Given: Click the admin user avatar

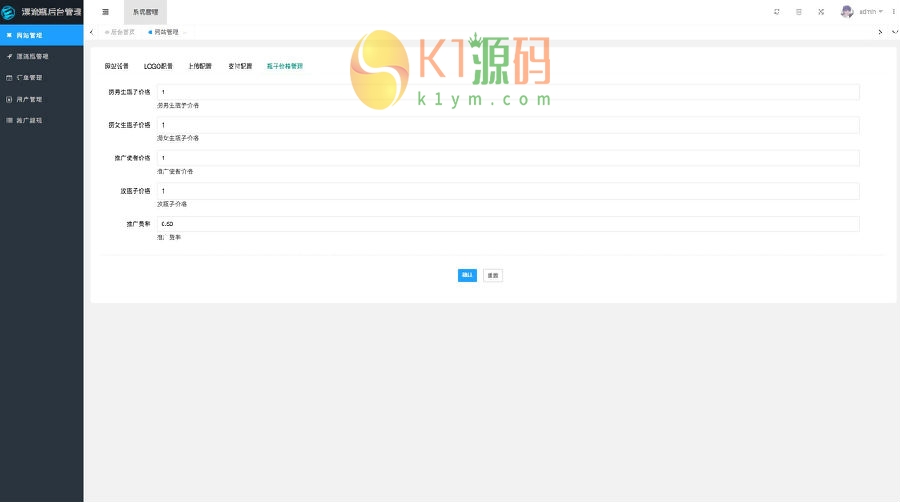Looking at the screenshot, I should coord(847,11).
